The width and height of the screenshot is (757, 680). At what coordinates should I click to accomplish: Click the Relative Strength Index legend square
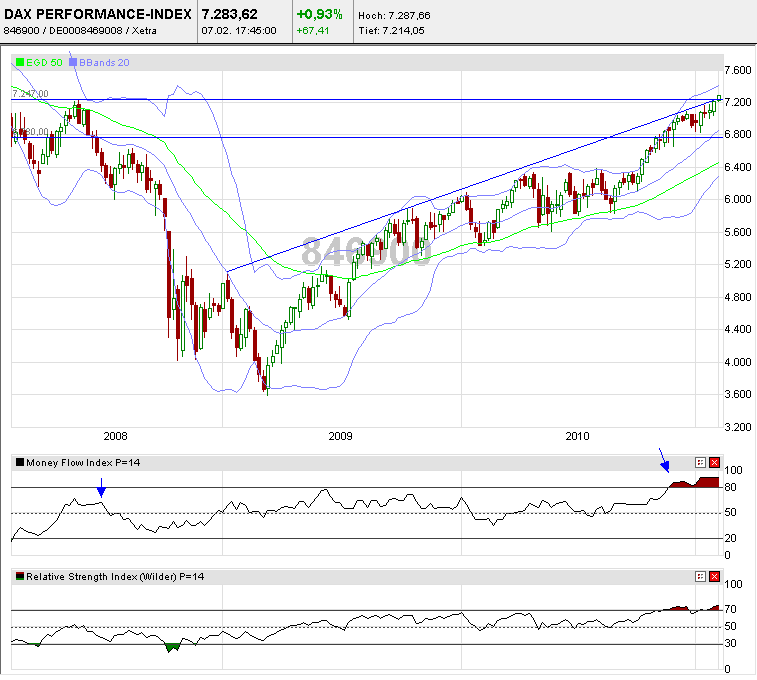click(x=20, y=576)
